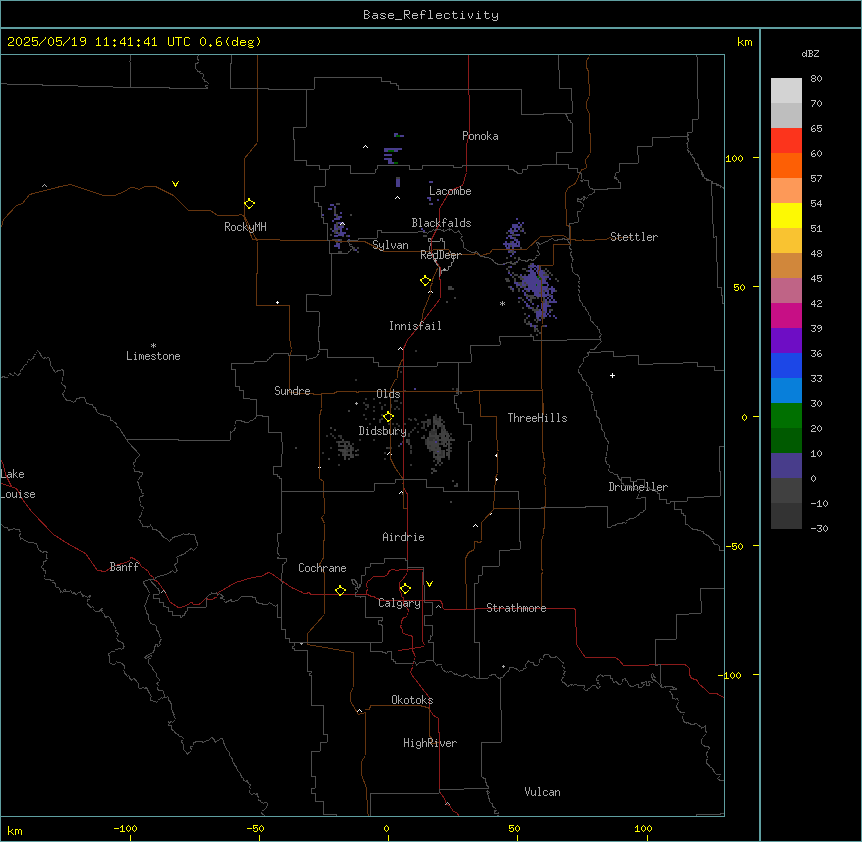Click the Banff label

tap(124, 567)
